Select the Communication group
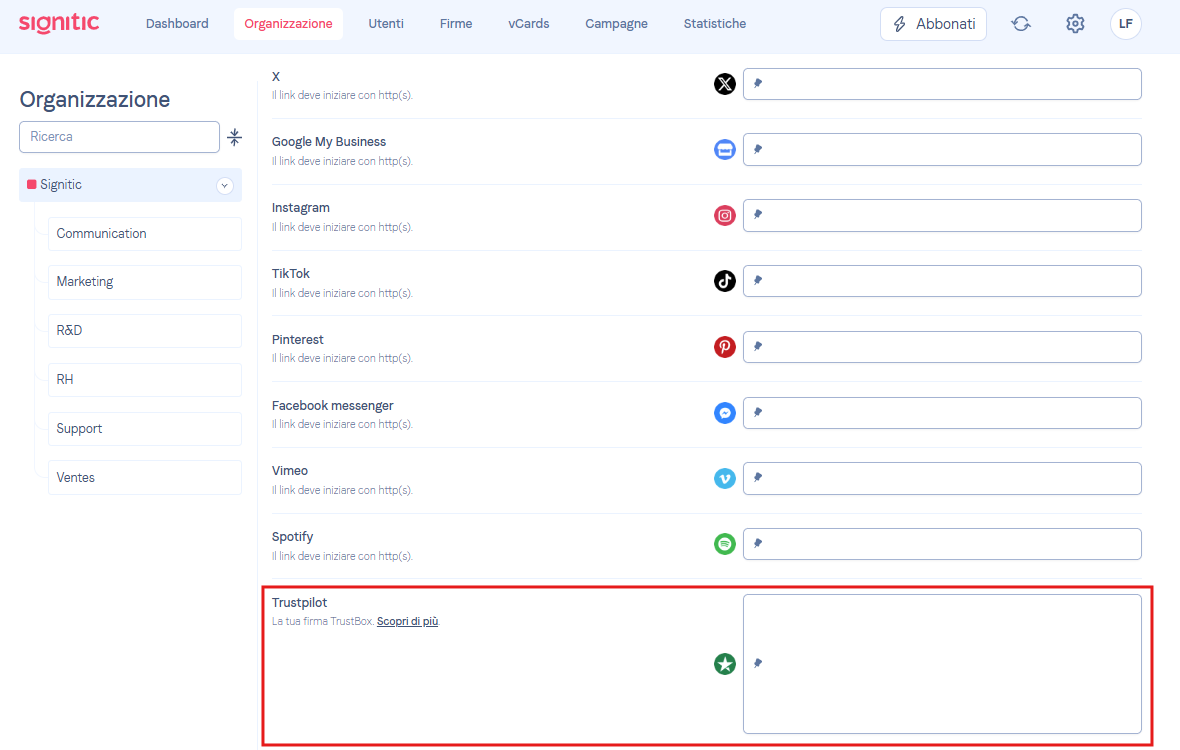Viewport: 1180px width, 750px height. (144, 234)
